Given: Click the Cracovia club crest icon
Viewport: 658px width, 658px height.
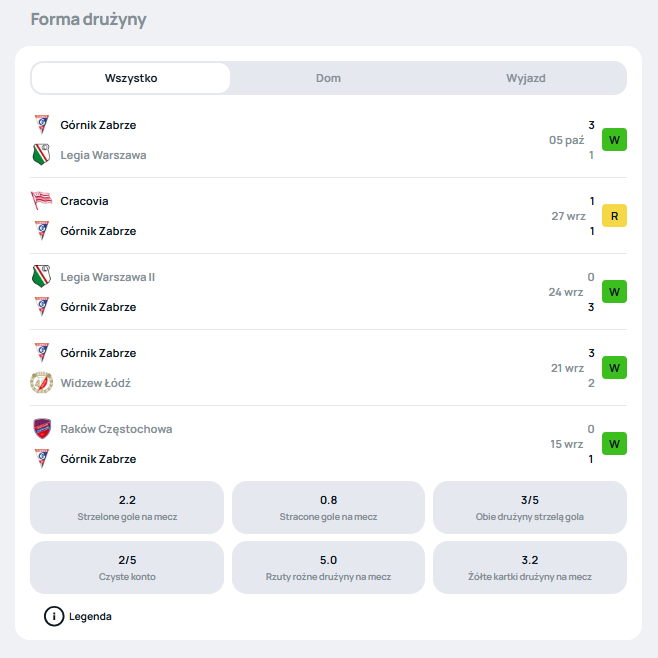Looking at the screenshot, I should [41, 201].
